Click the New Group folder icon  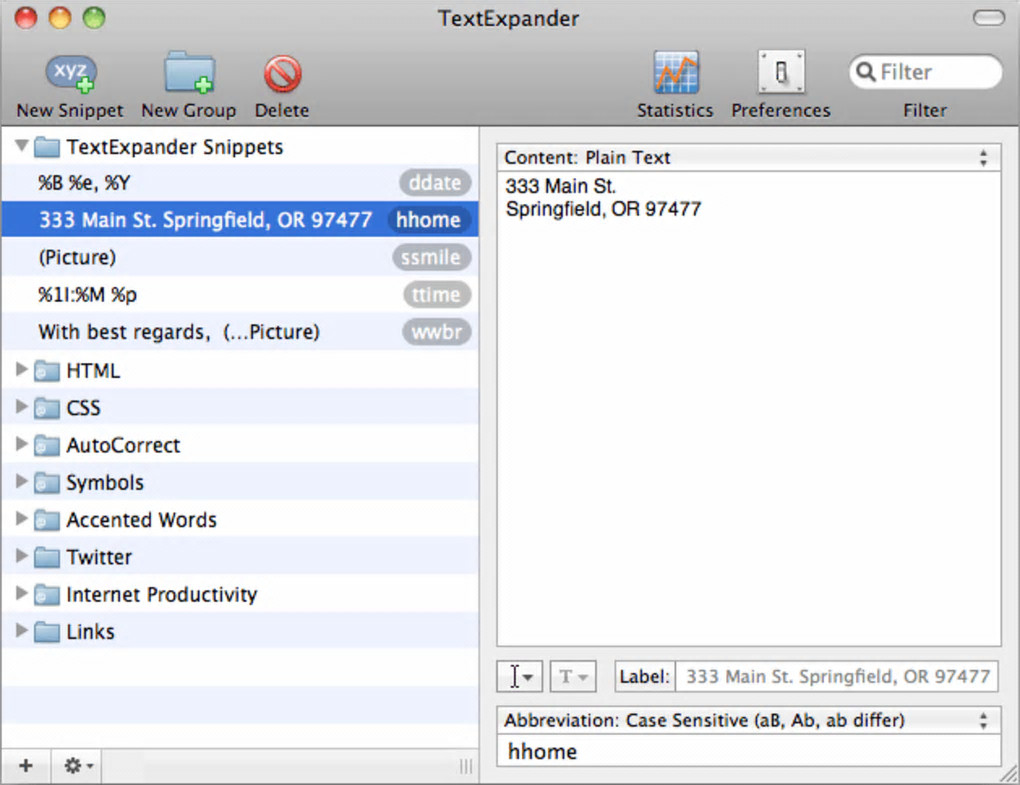(x=189, y=75)
